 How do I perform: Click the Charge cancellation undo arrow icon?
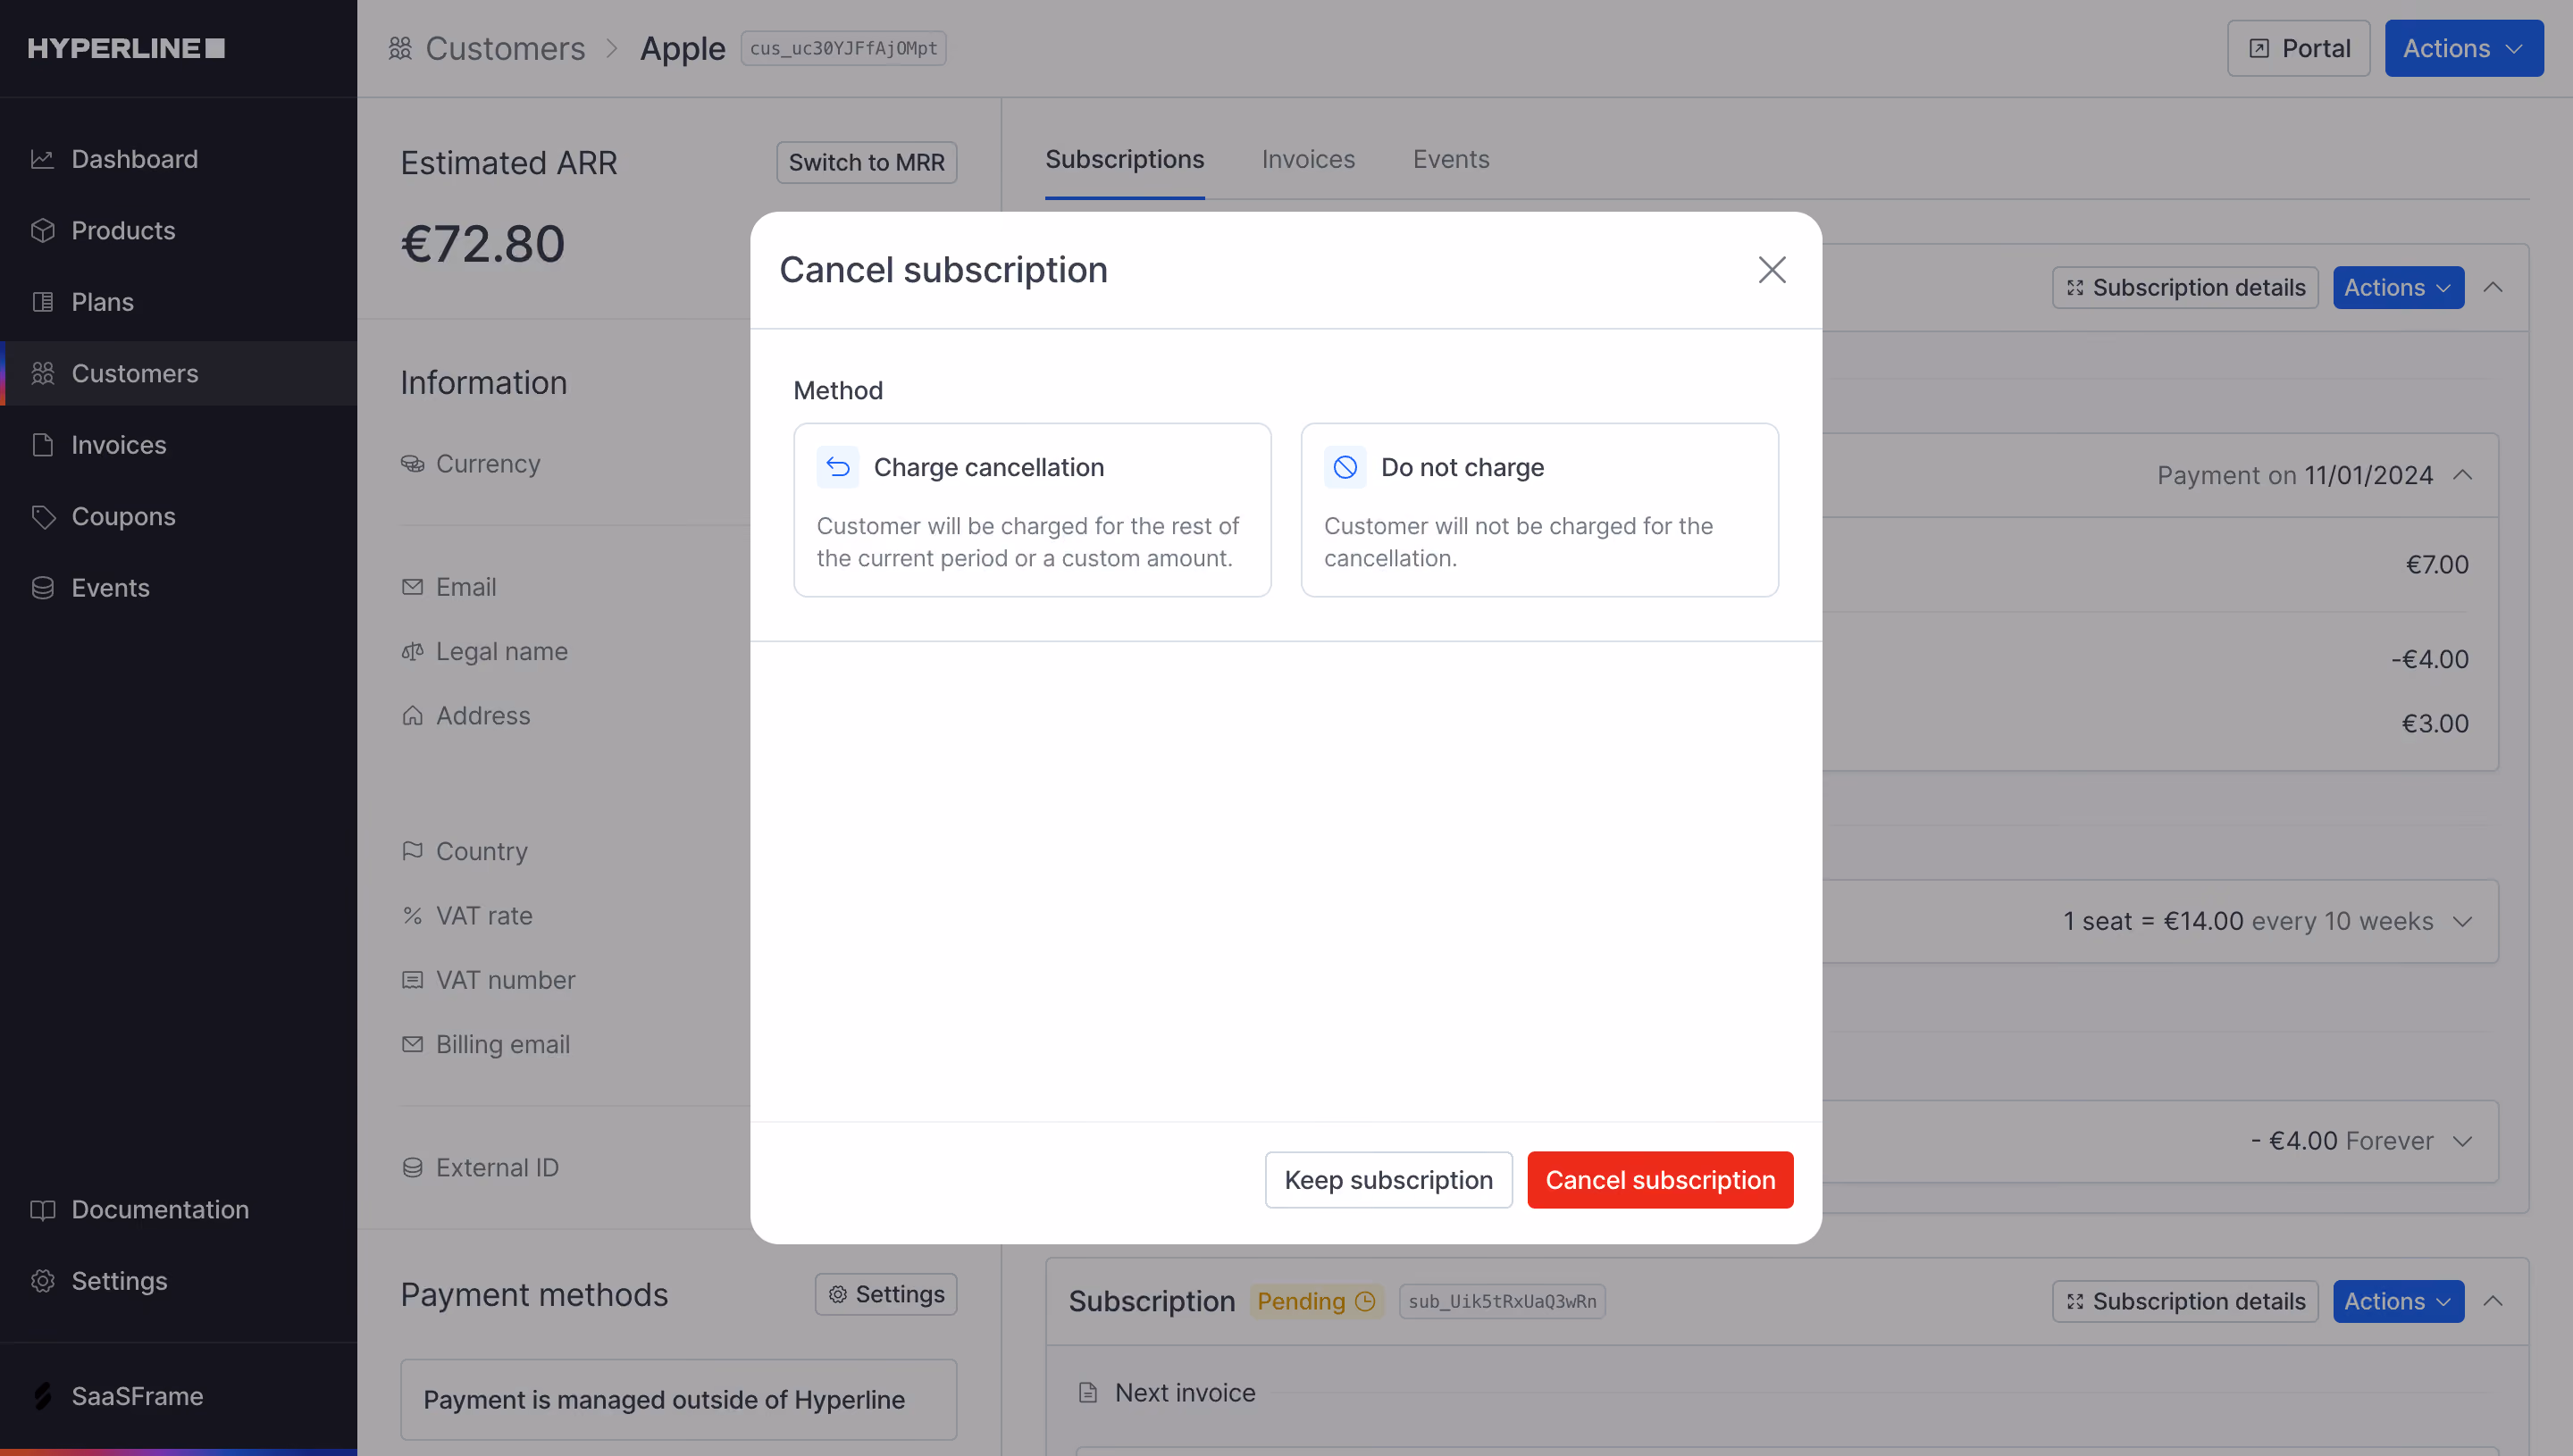pyautogui.click(x=837, y=467)
